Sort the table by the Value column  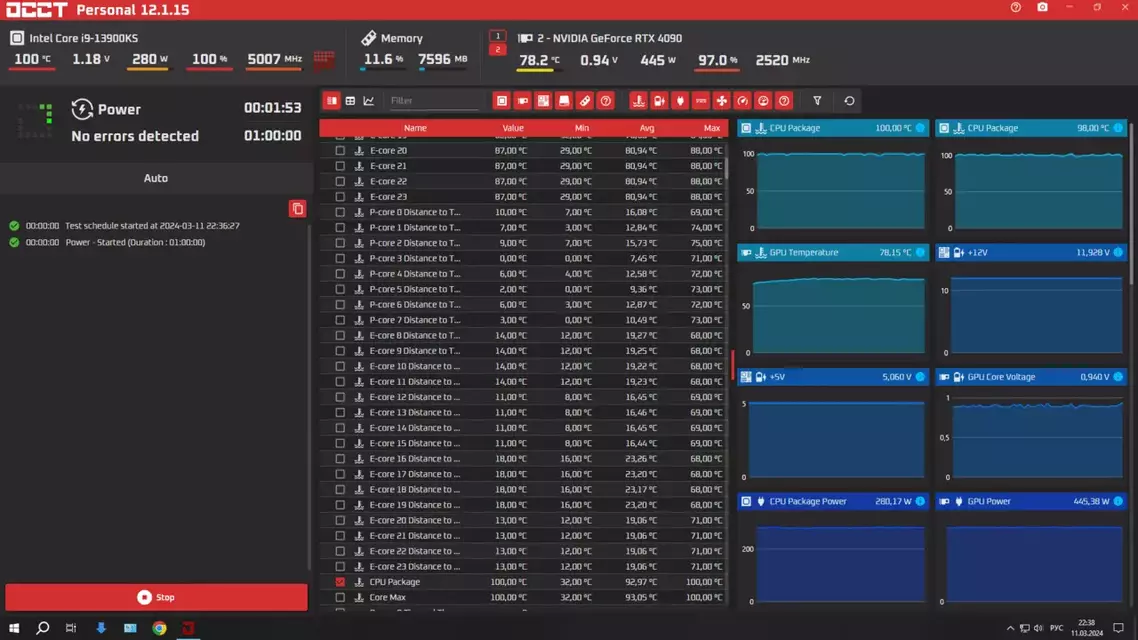(x=513, y=128)
